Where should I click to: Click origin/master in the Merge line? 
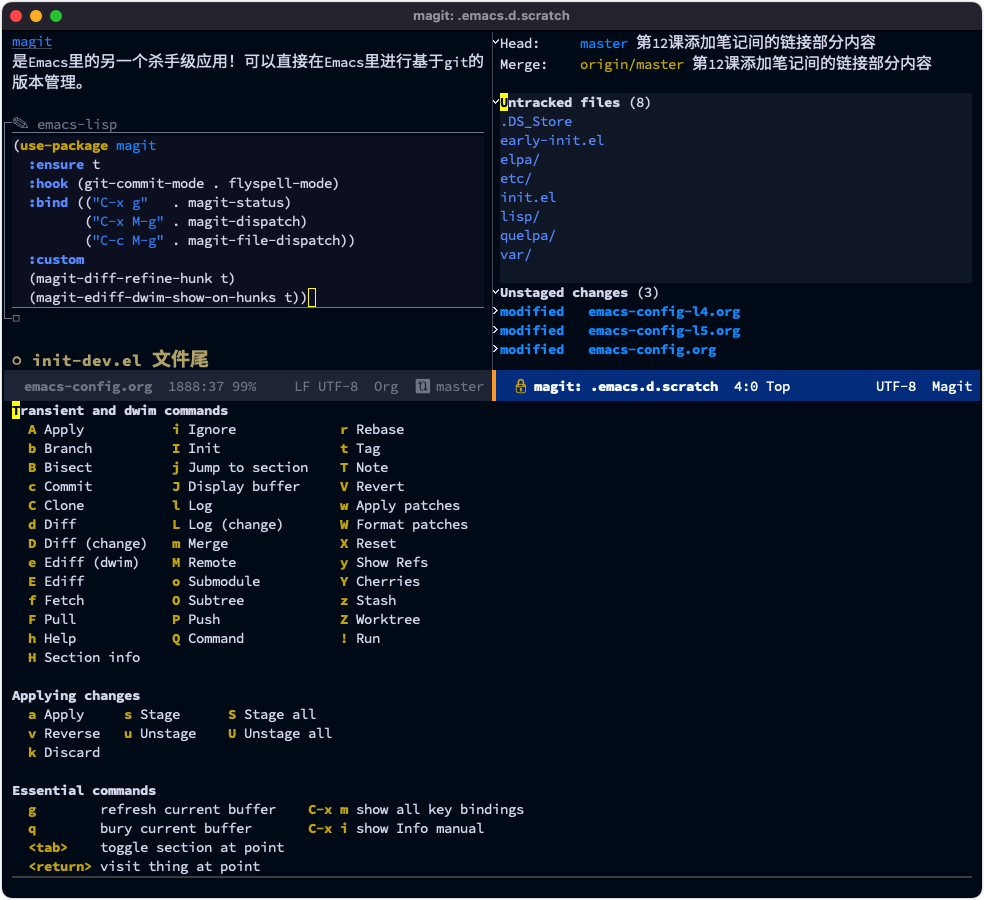coord(631,64)
